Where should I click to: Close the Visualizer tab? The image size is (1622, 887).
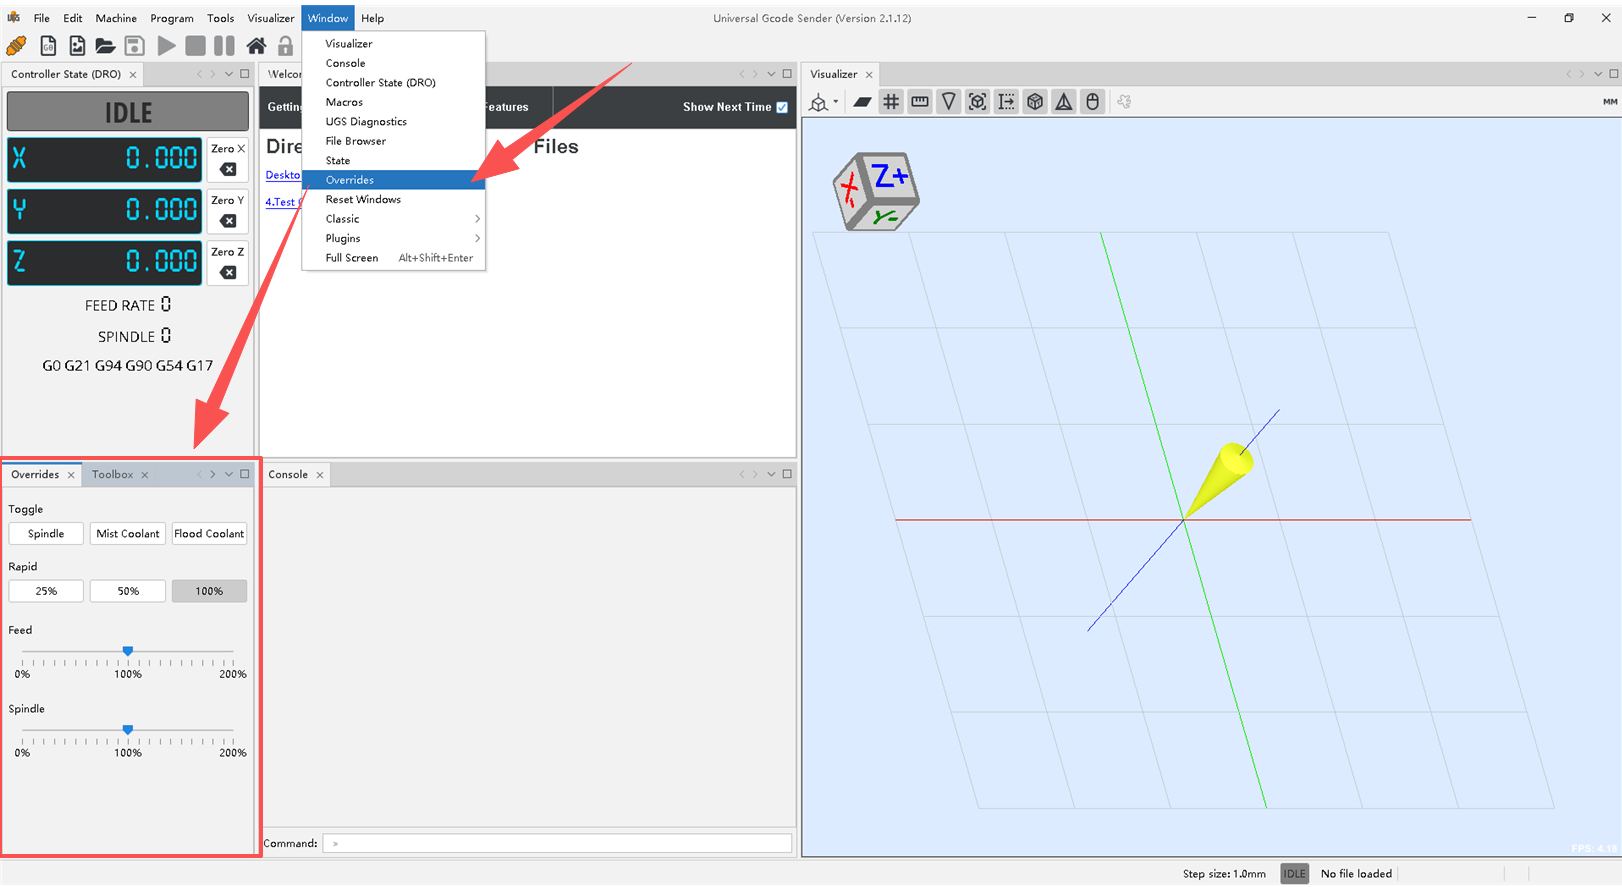869,75
